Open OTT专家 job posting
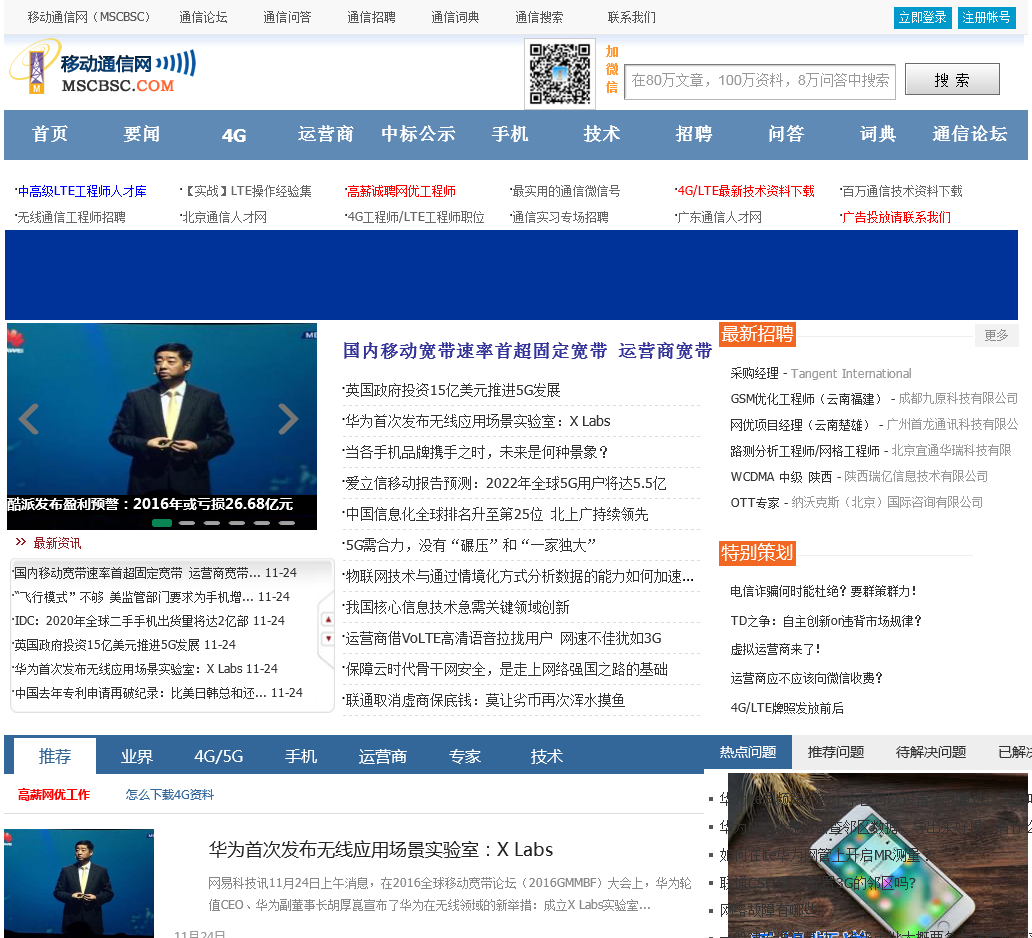 point(755,502)
